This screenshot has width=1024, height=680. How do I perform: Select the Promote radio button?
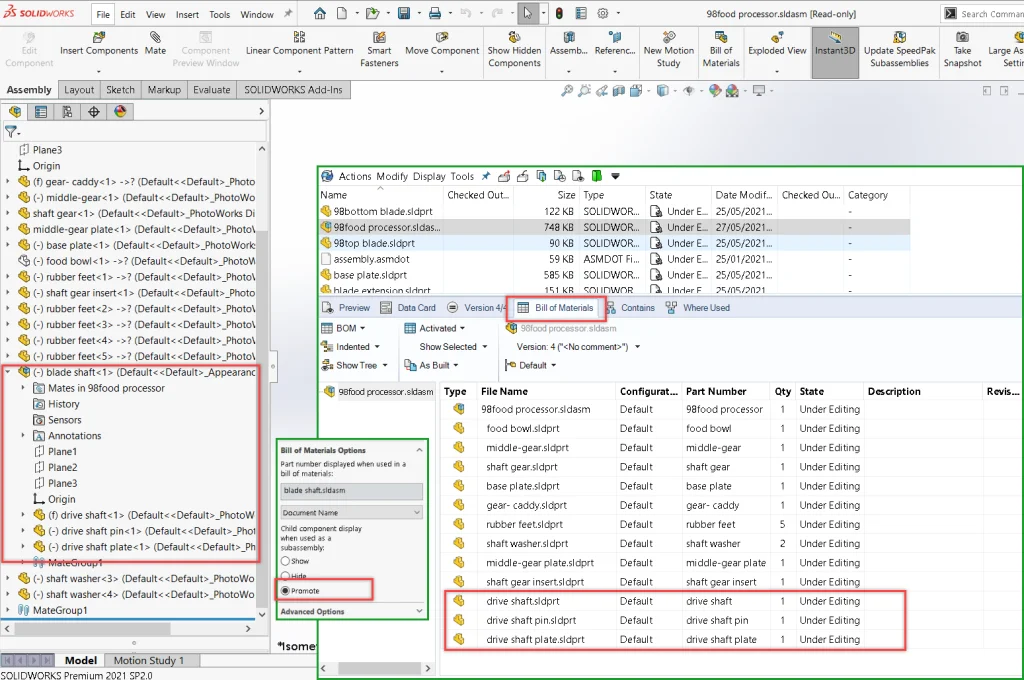pos(286,591)
